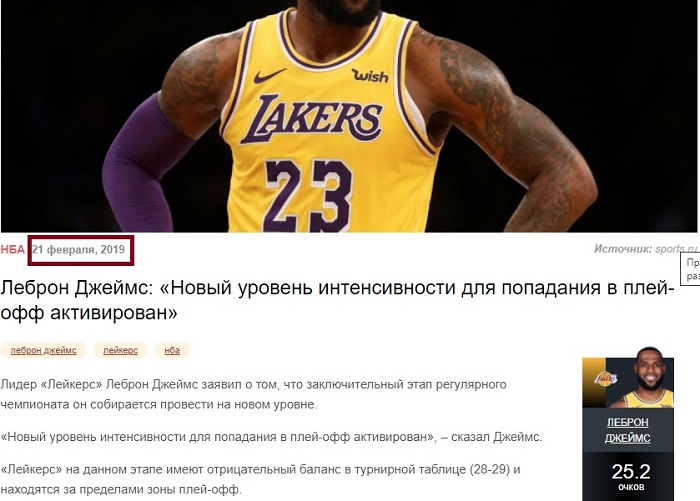This screenshot has width=700, height=501.
Task: Click the first article paragraph text
Action: [x=253, y=394]
